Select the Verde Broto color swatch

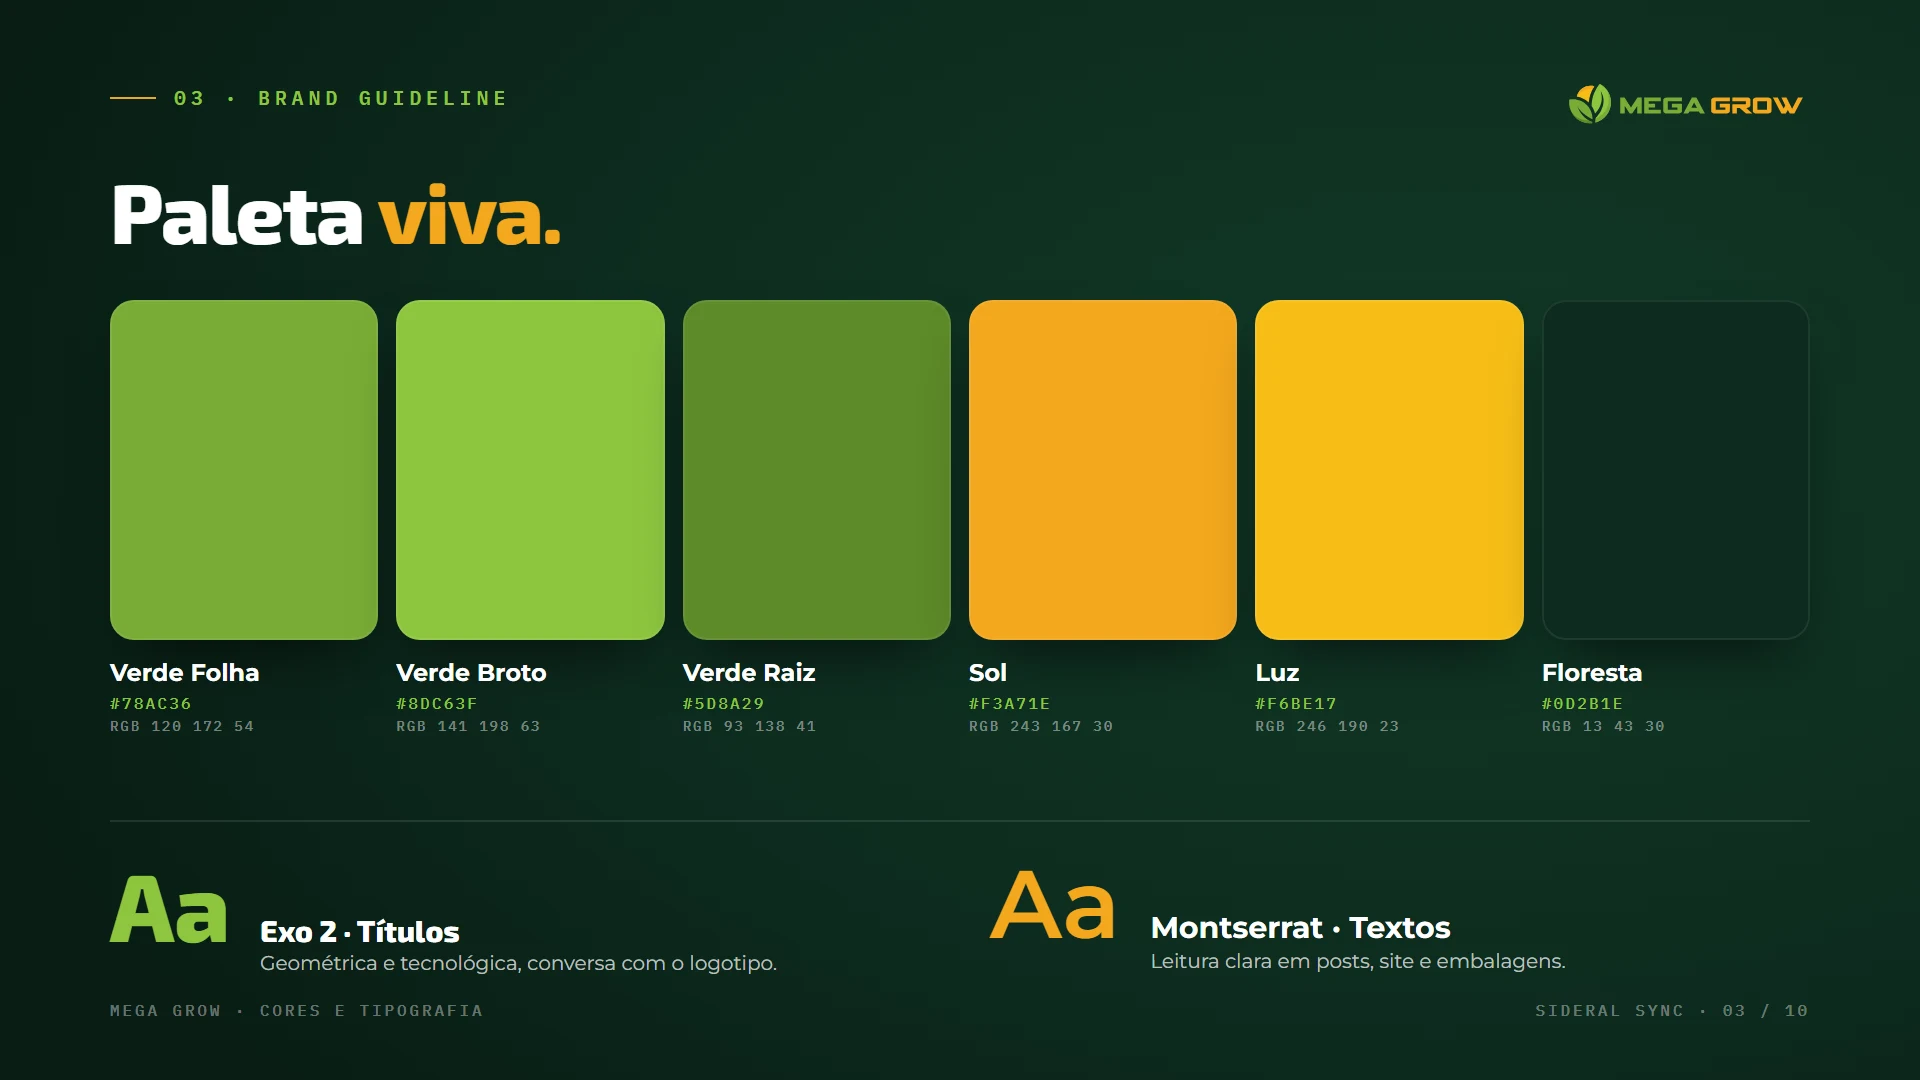(530, 470)
